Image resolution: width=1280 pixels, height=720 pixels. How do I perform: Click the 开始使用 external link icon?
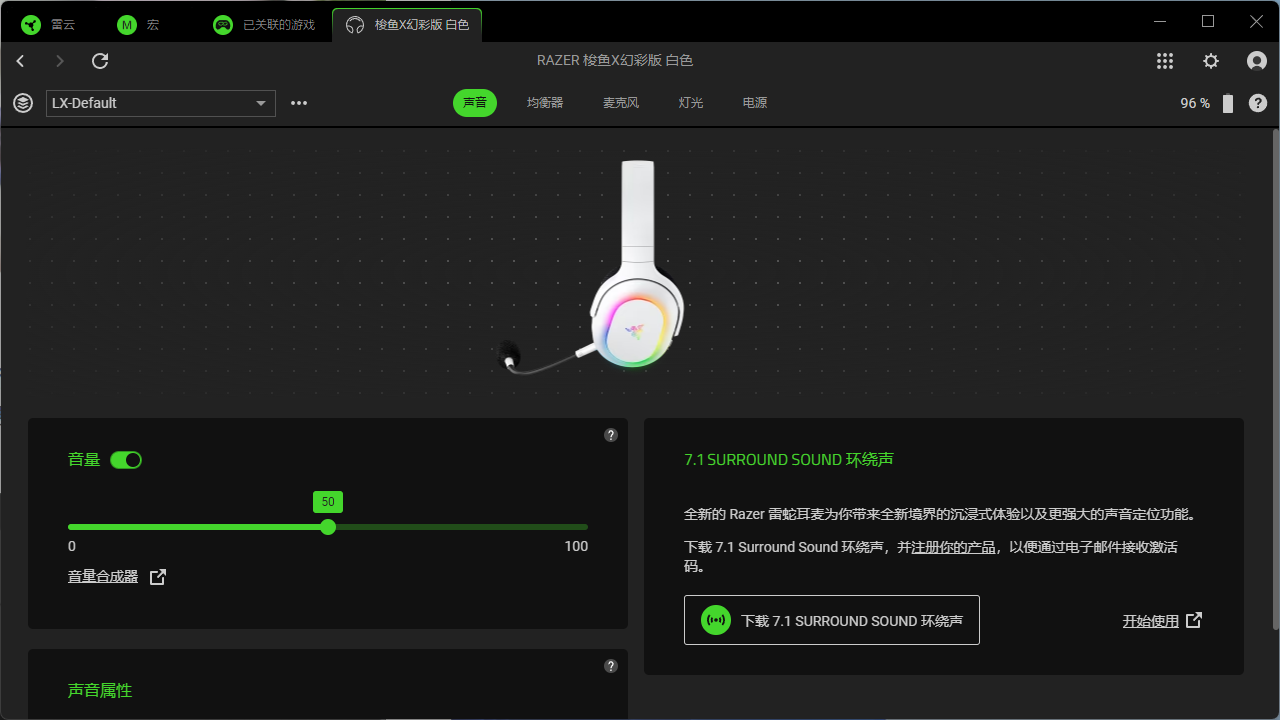click(1193, 620)
